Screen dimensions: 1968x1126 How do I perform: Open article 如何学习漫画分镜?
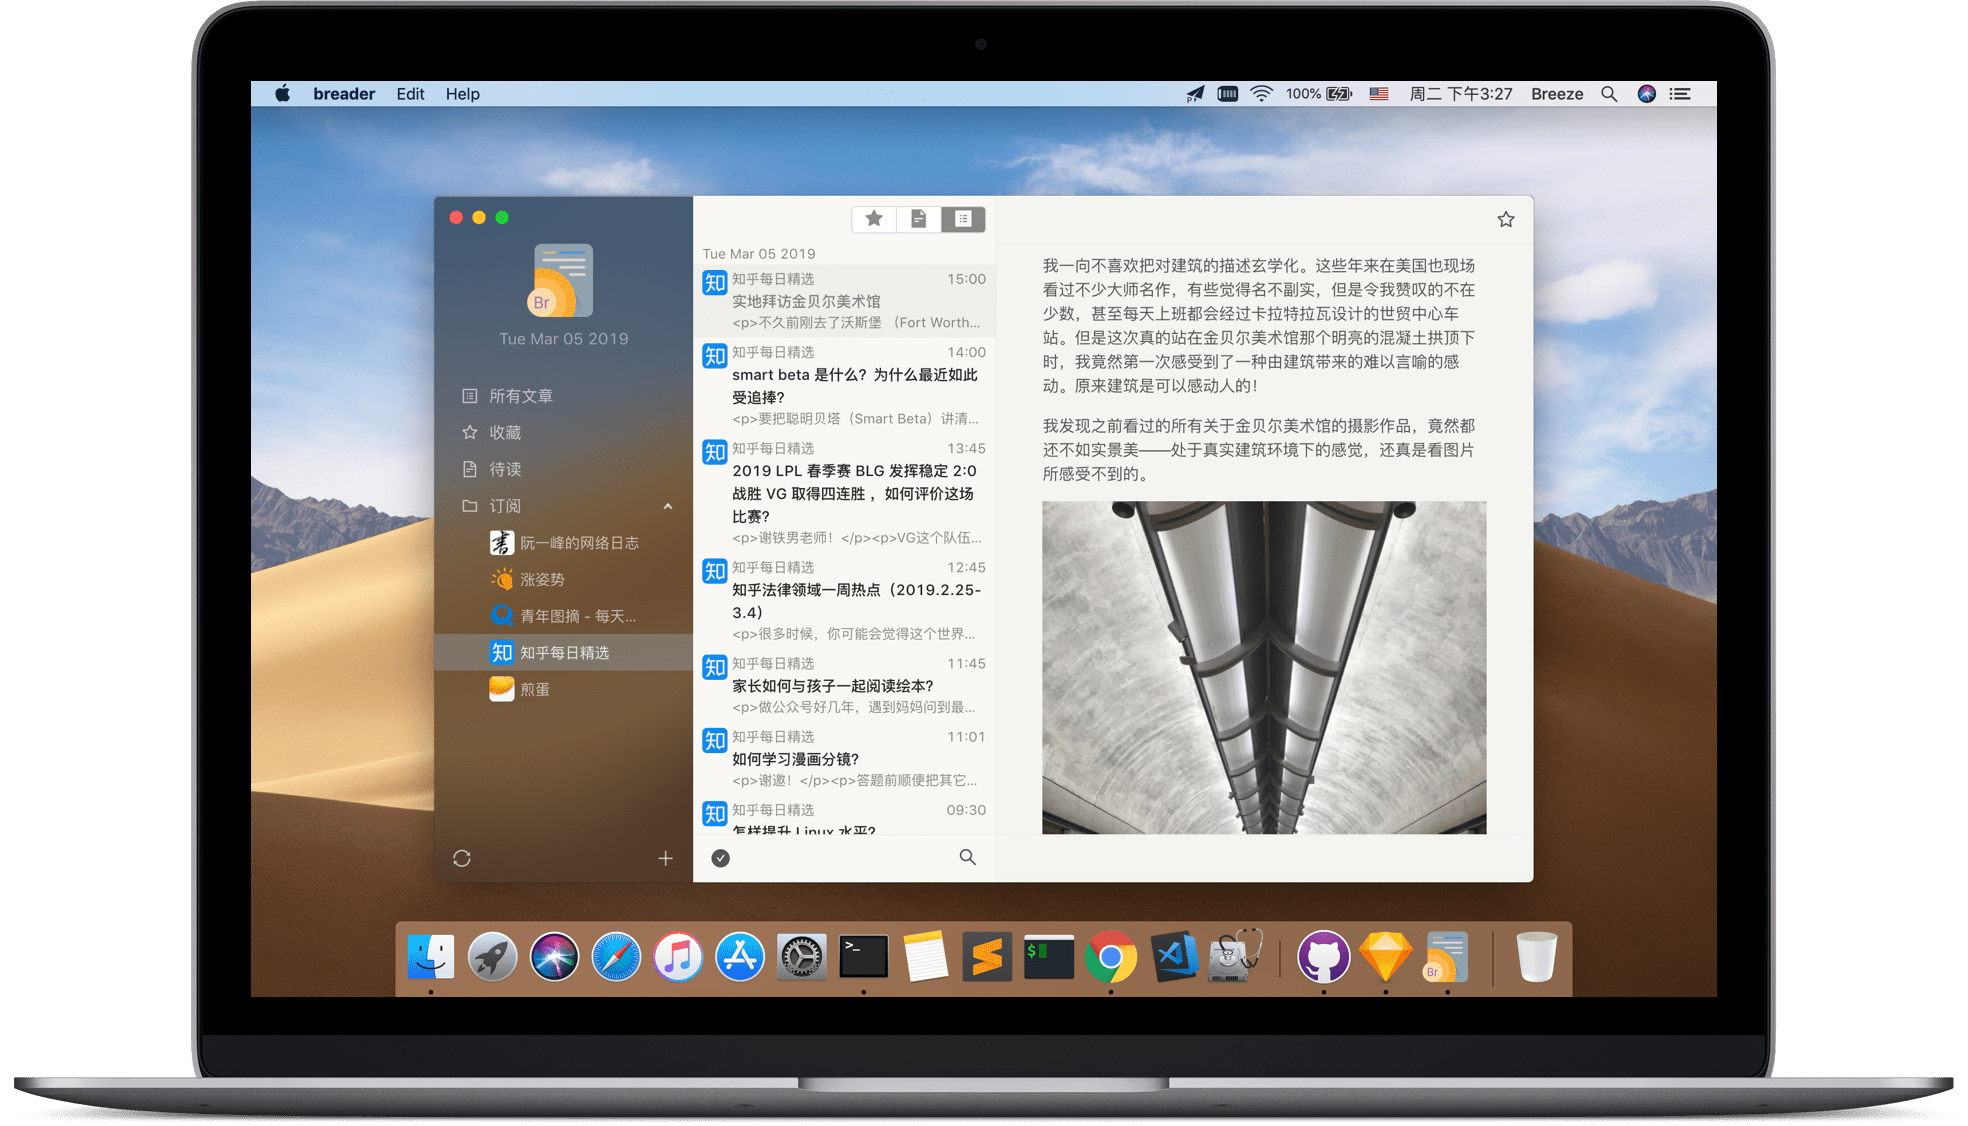click(796, 759)
